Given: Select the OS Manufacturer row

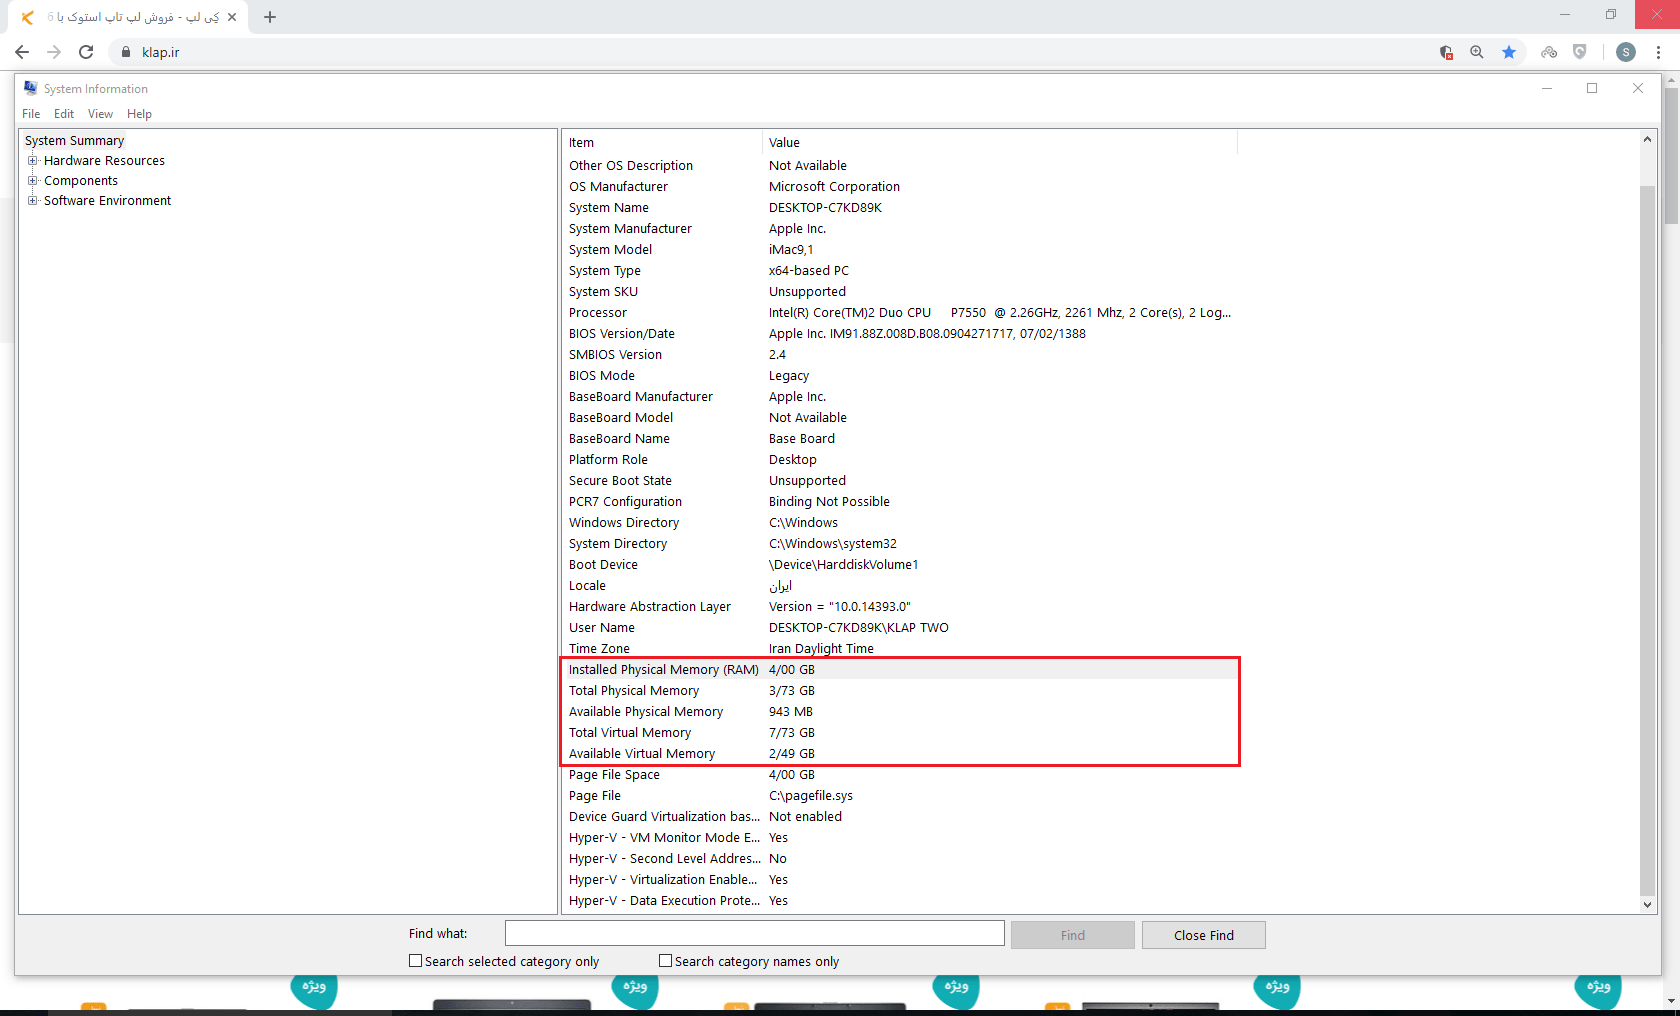Looking at the screenshot, I should tap(900, 187).
